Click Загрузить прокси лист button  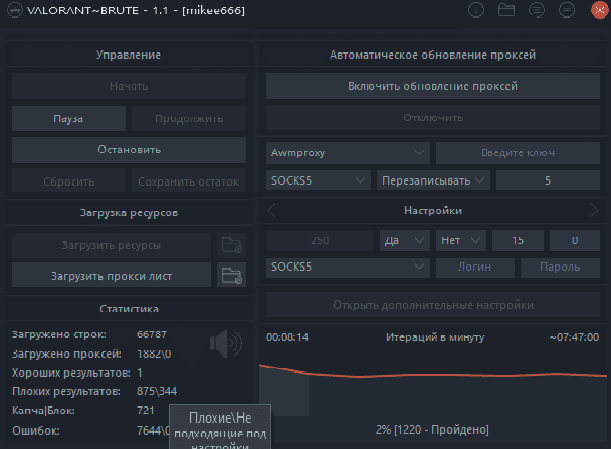coord(111,276)
